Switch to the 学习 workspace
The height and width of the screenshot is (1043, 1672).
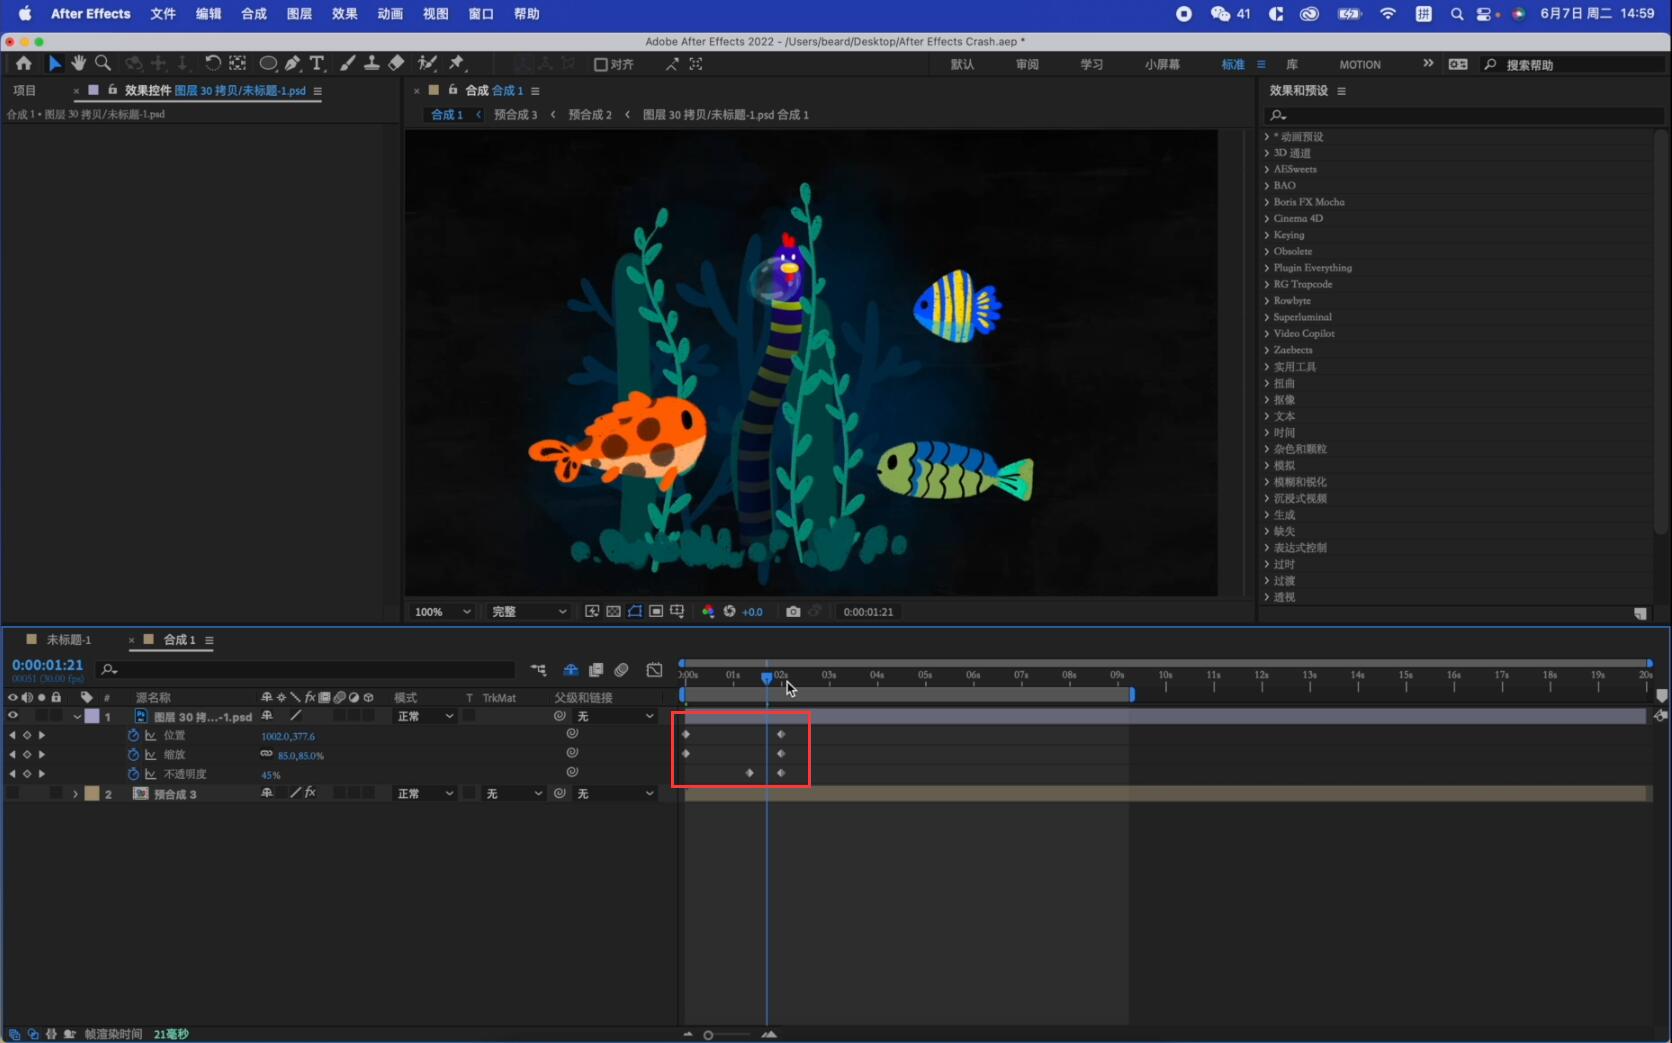[1091, 64]
